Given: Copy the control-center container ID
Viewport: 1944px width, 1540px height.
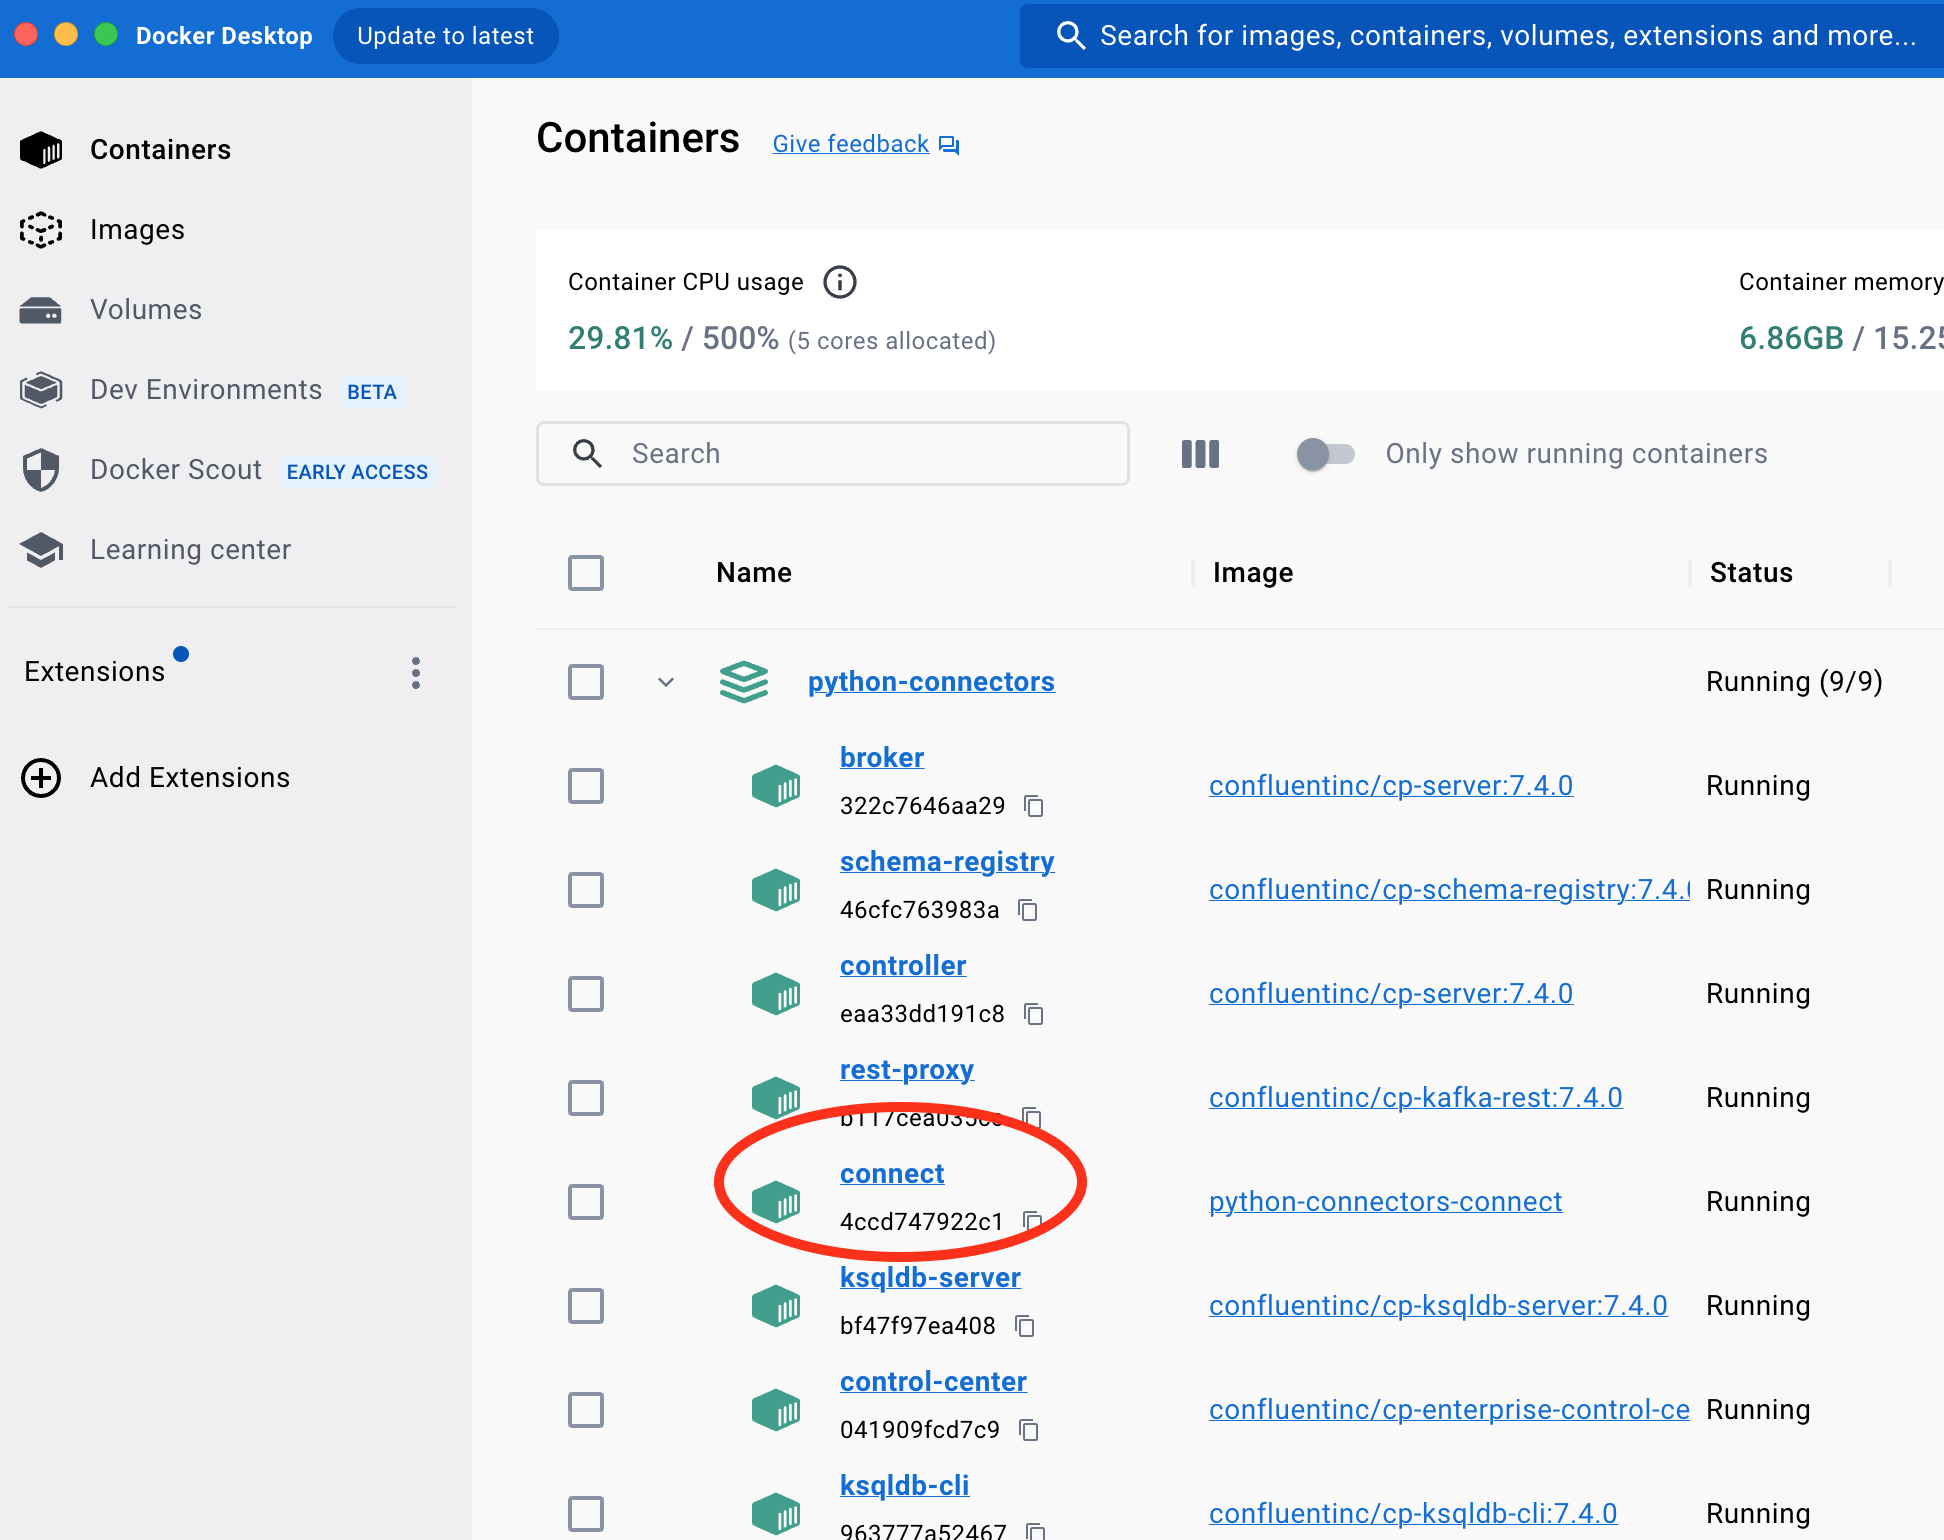Looking at the screenshot, I should [x=1029, y=1430].
